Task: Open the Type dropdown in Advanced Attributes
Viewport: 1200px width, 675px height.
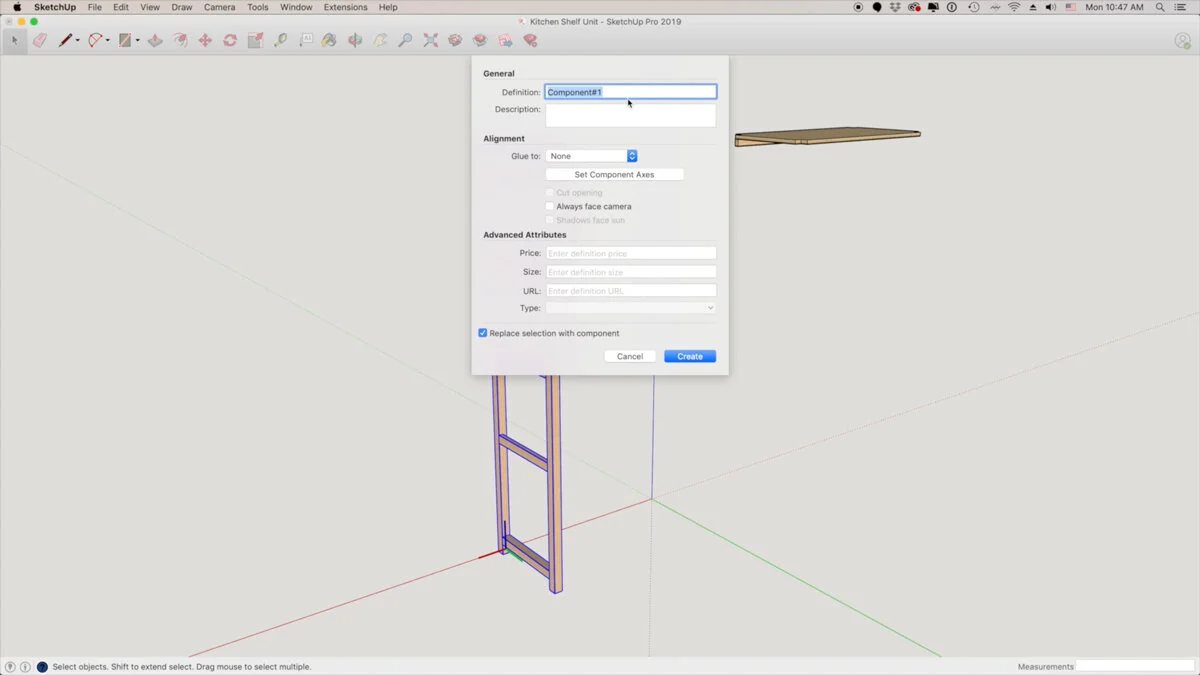Action: coord(631,308)
